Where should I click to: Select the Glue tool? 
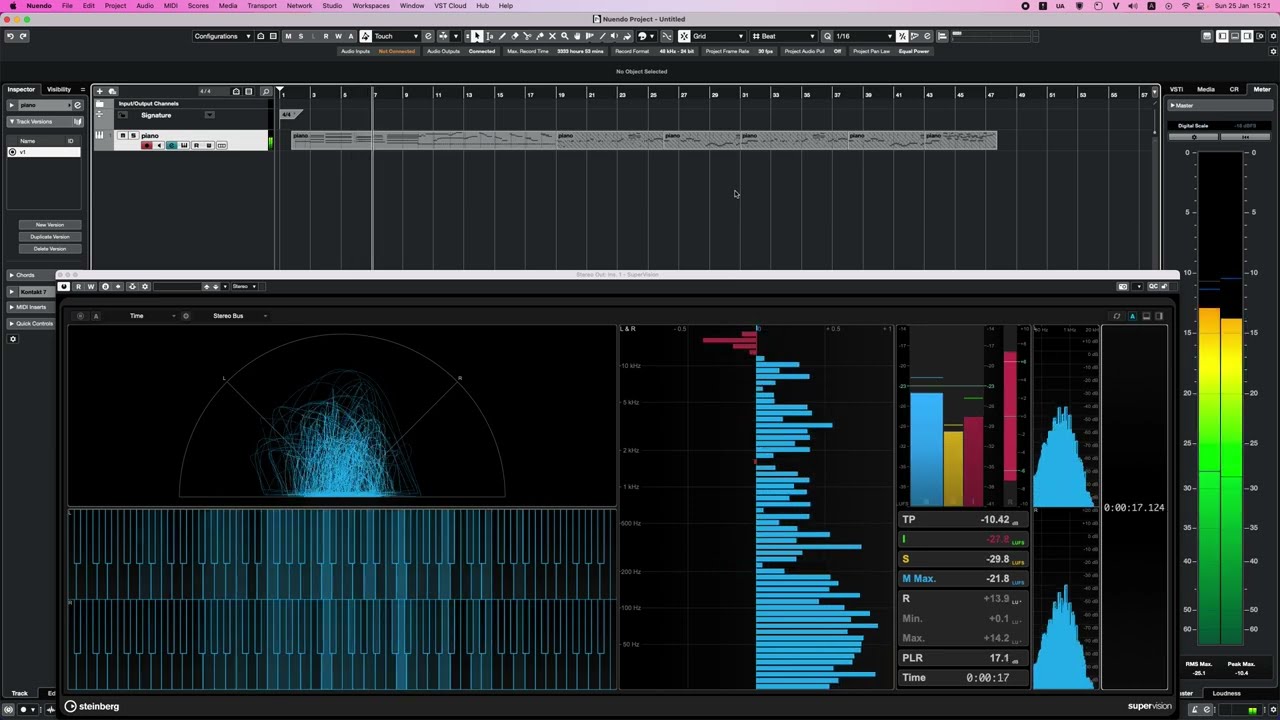tap(539, 36)
